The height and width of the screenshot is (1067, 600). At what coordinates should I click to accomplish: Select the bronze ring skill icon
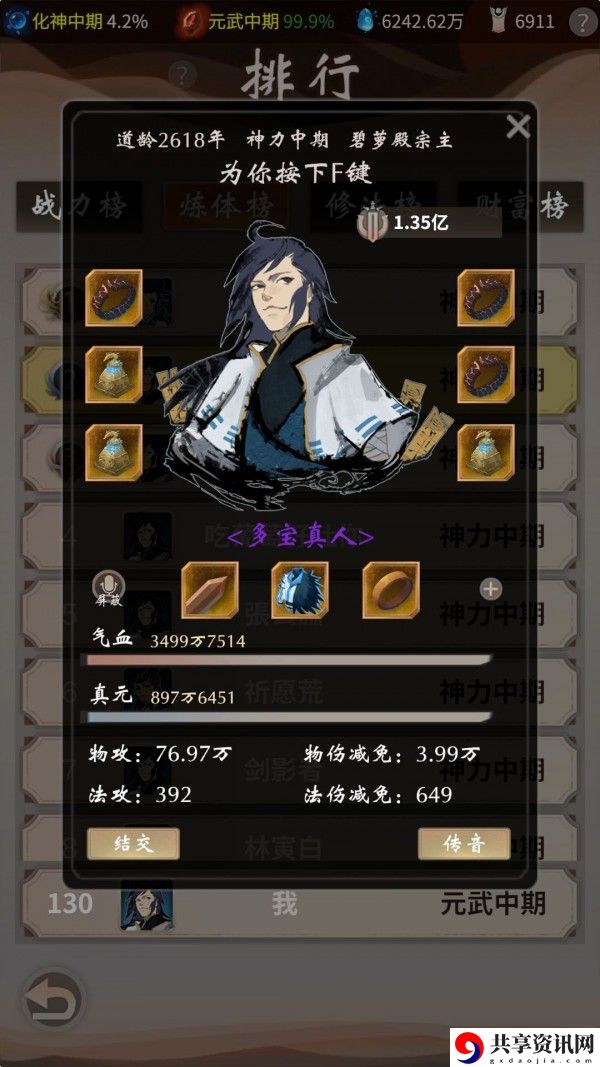[x=390, y=590]
